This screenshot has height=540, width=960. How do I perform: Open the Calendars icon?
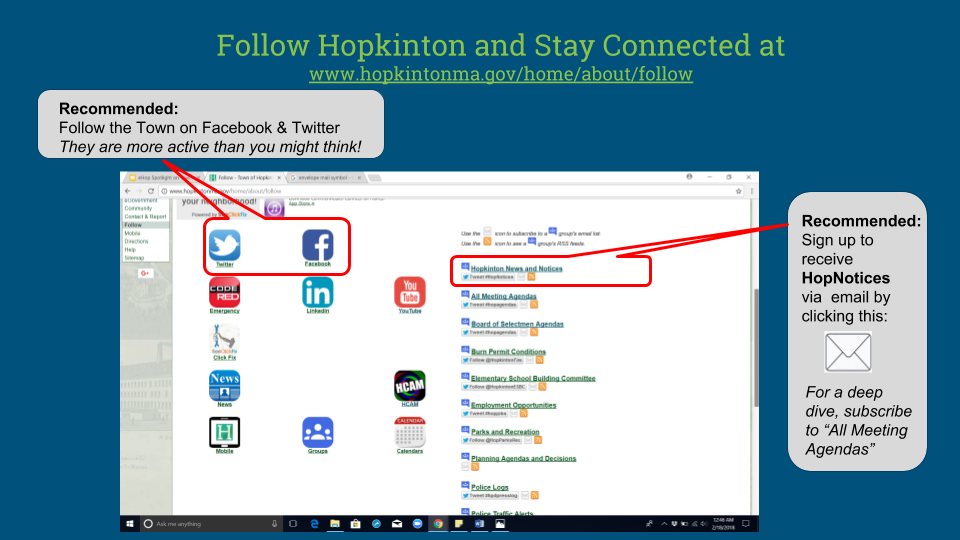[x=410, y=432]
